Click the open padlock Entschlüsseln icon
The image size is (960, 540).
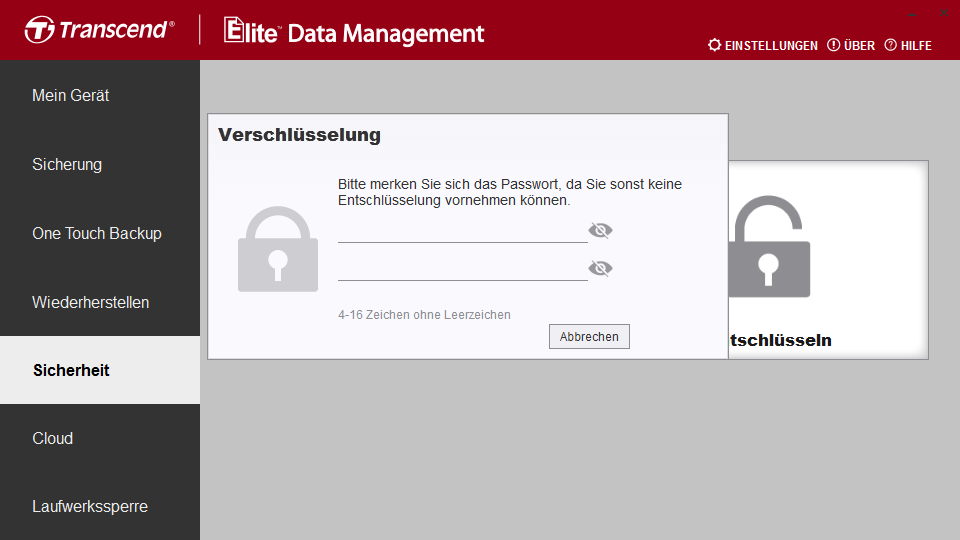tap(769, 246)
